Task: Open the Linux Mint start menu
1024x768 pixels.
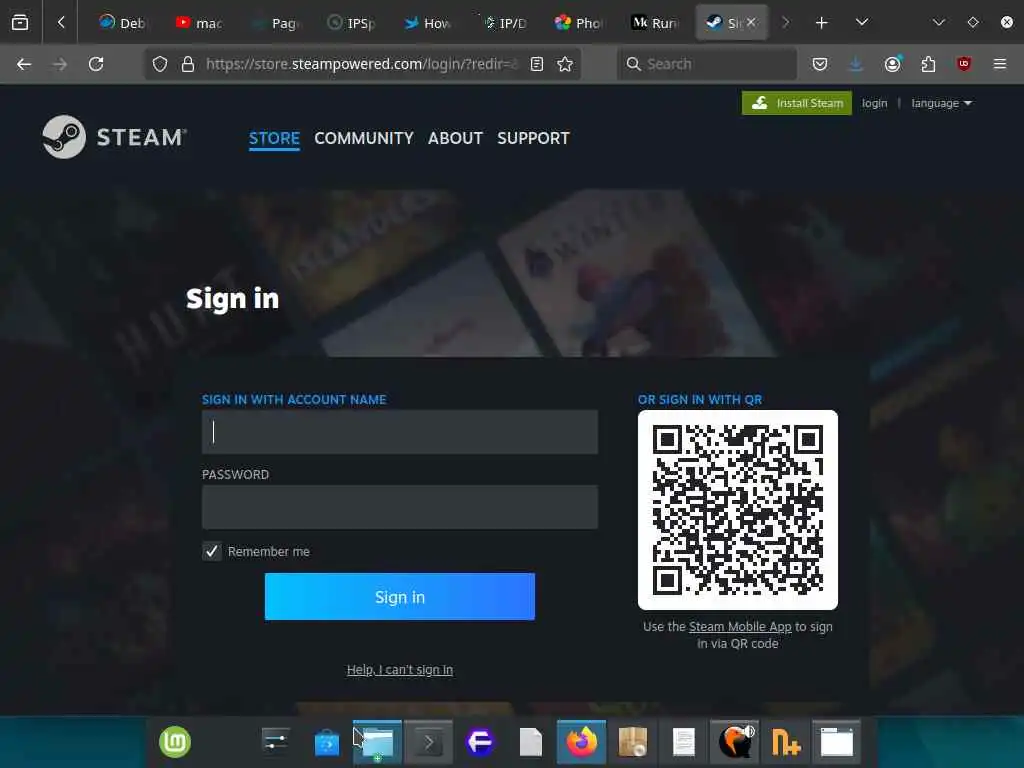Action: coord(175,742)
